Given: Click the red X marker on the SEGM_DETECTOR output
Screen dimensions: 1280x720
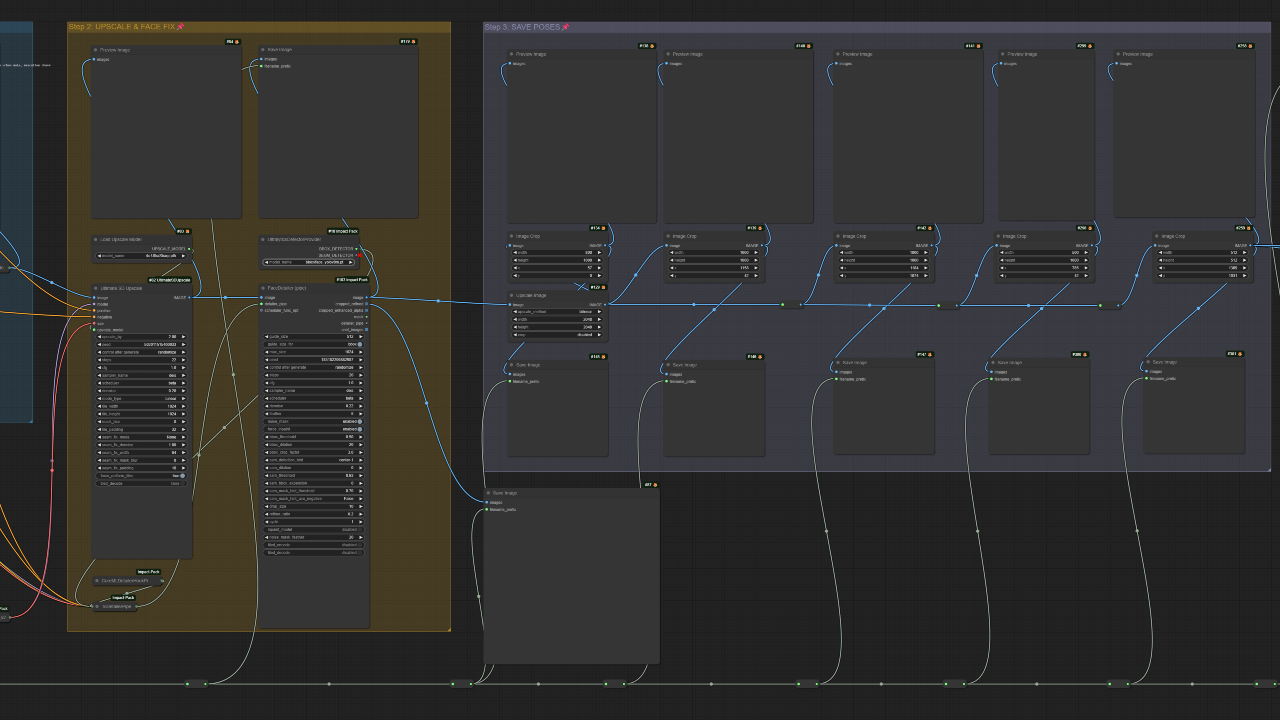Looking at the screenshot, I should click(360, 255).
